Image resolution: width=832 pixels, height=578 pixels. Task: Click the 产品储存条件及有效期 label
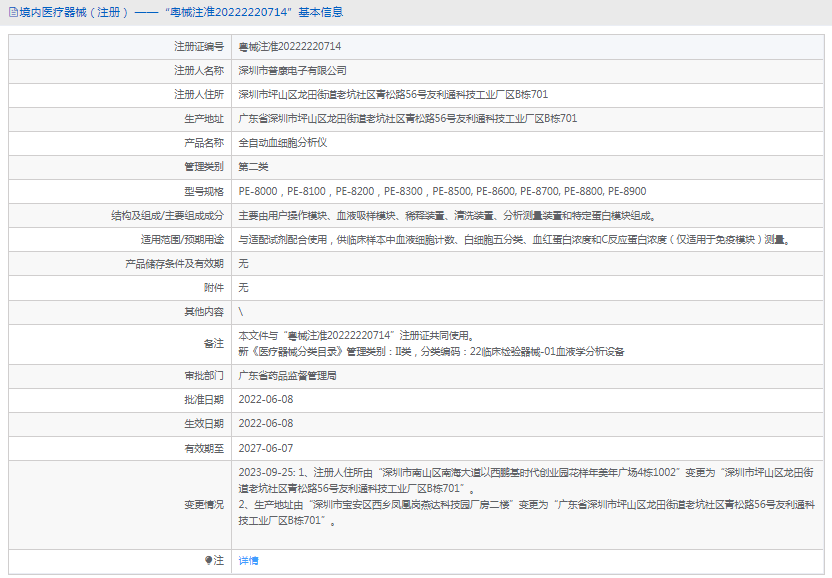pos(175,264)
